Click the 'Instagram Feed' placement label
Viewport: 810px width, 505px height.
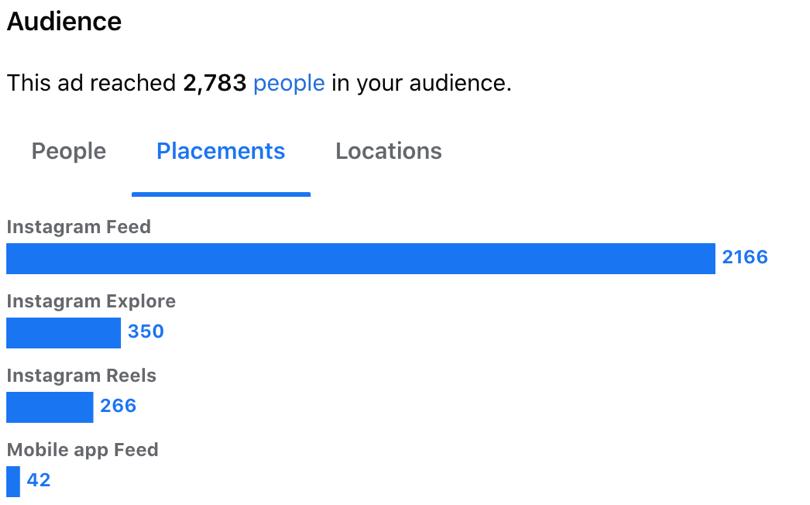coord(78,227)
